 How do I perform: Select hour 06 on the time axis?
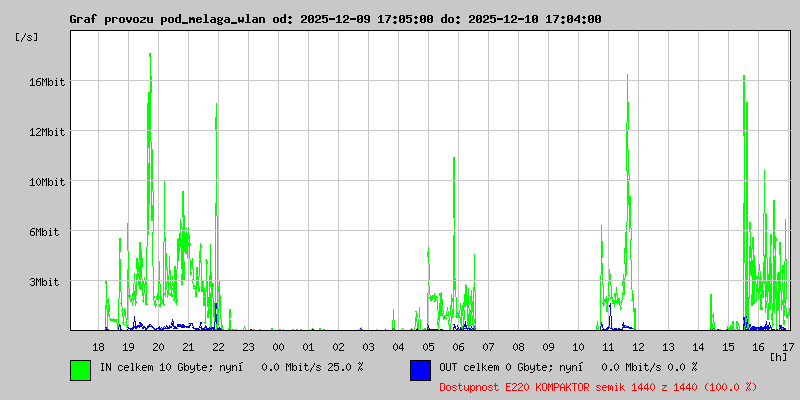pos(458,346)
